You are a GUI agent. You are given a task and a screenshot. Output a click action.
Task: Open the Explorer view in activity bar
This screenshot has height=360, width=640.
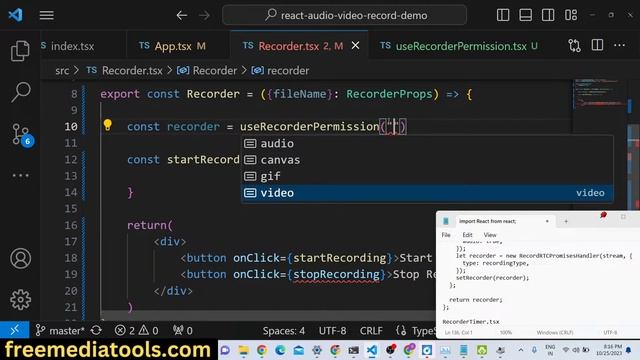click(x=20, y=51)
